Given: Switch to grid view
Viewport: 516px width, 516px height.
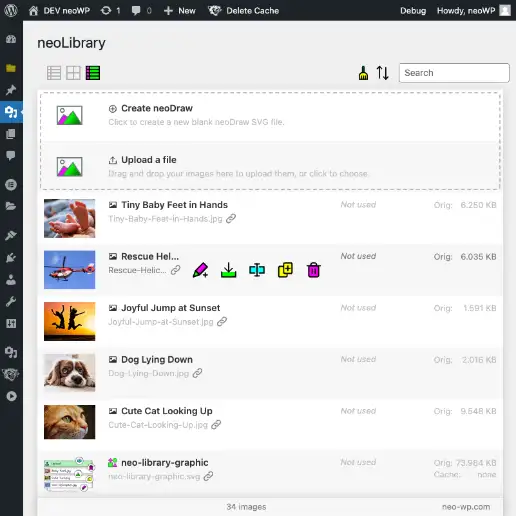Looking at the screenshot, I should tap(73, 73).
